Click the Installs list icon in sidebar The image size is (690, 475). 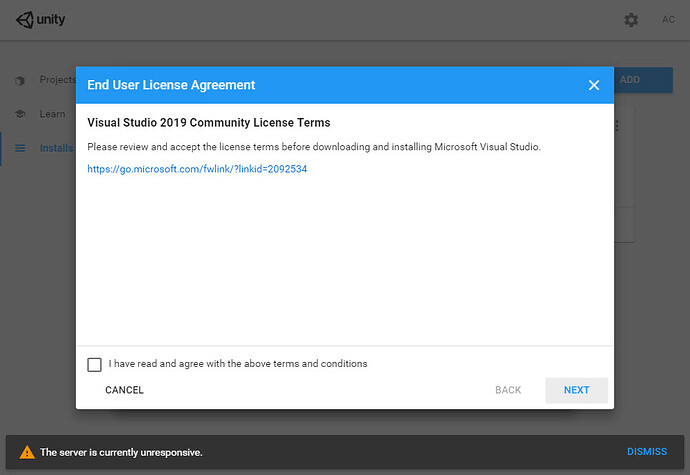20,148
